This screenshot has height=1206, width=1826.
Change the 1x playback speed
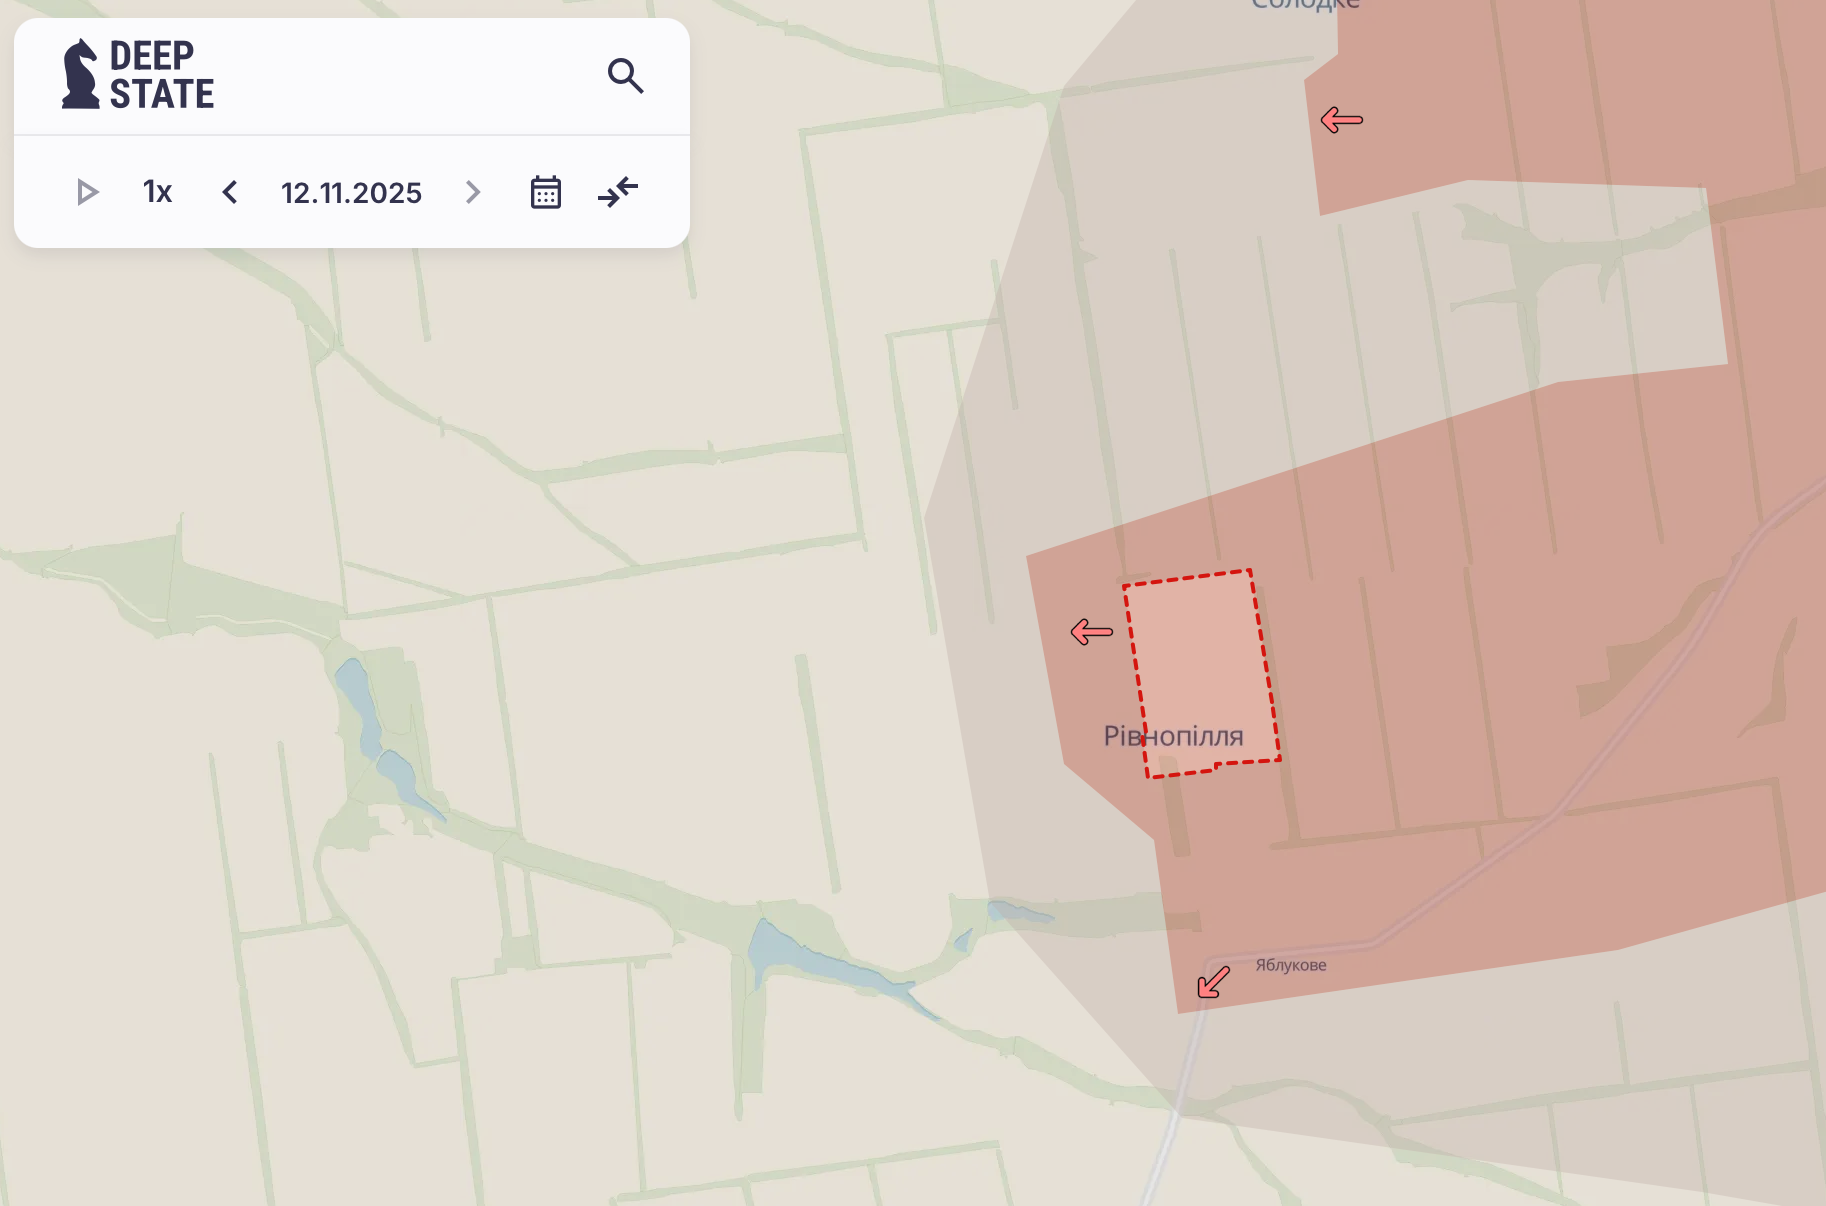pos(157,192)
